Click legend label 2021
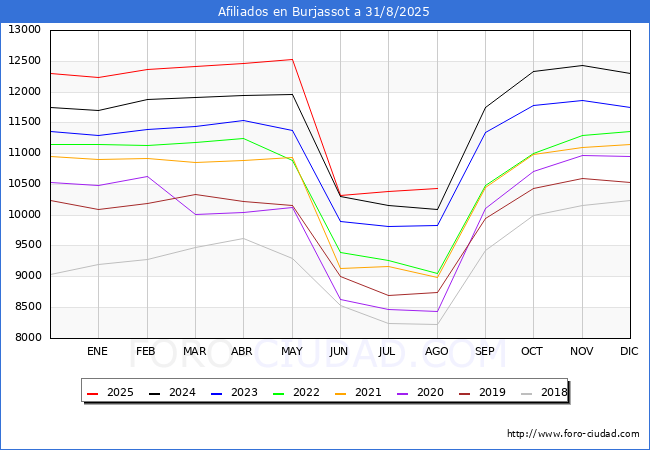The image size is (650, 450). pos(368,392)
